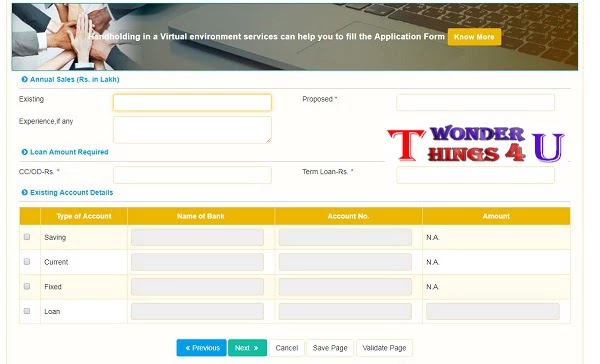The height and width of the screenshot is (364, 600).
Task: Click the Know More button in banner
Action: (474, 37)
